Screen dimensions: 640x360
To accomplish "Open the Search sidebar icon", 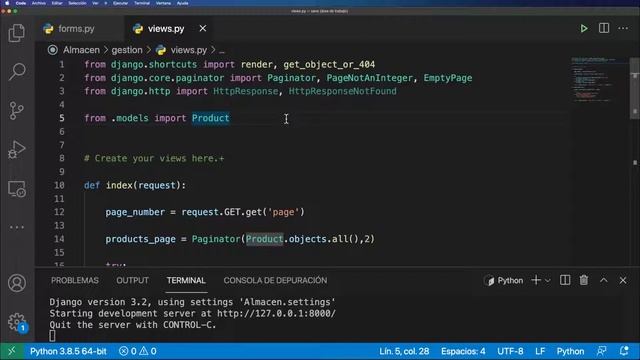I will [17, 71].
